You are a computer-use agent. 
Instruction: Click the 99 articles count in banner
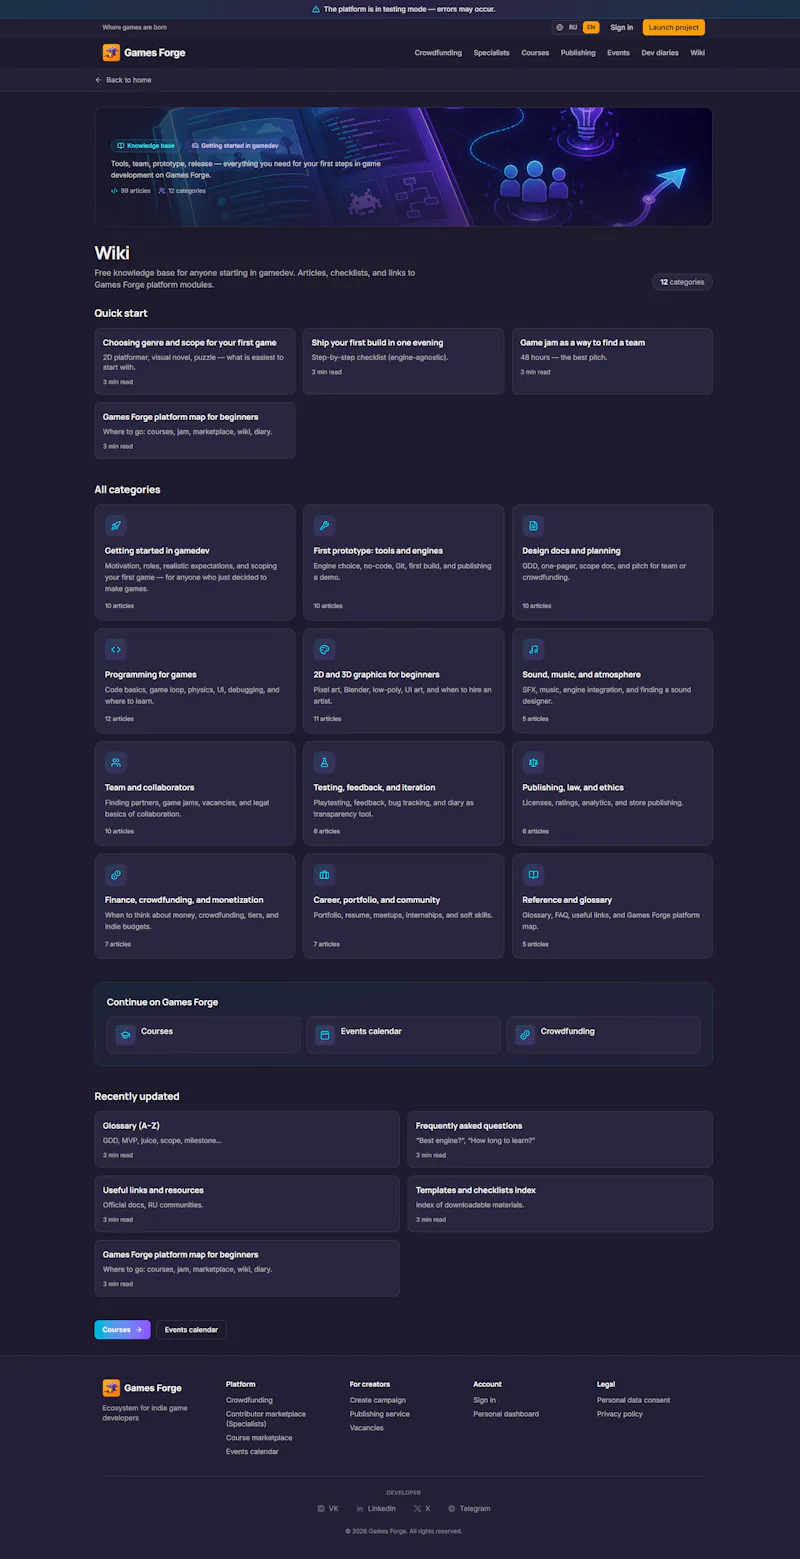click(131, 190)
